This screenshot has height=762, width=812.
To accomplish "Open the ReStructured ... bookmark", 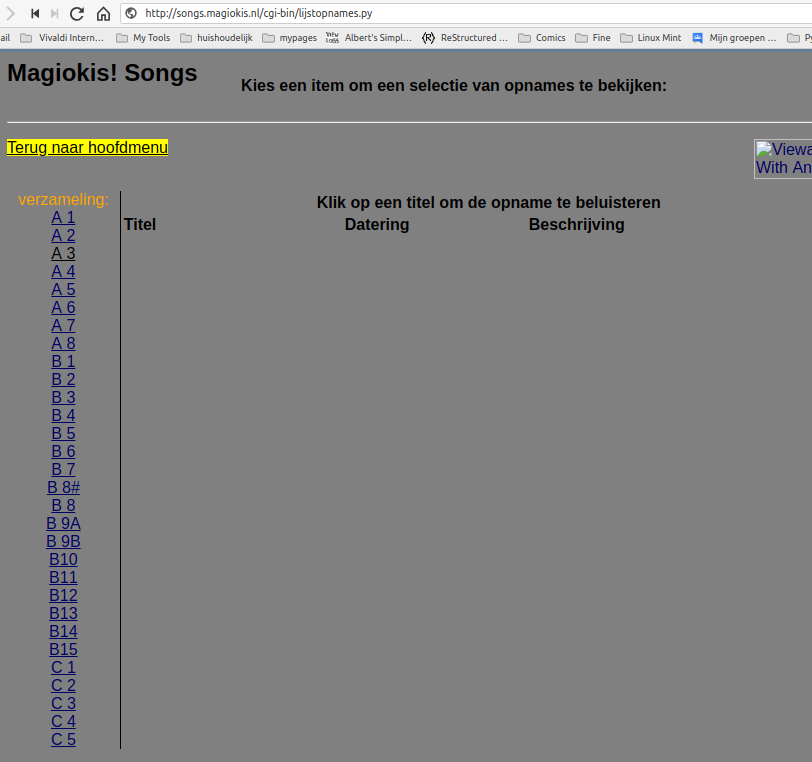I will (465, 38).
